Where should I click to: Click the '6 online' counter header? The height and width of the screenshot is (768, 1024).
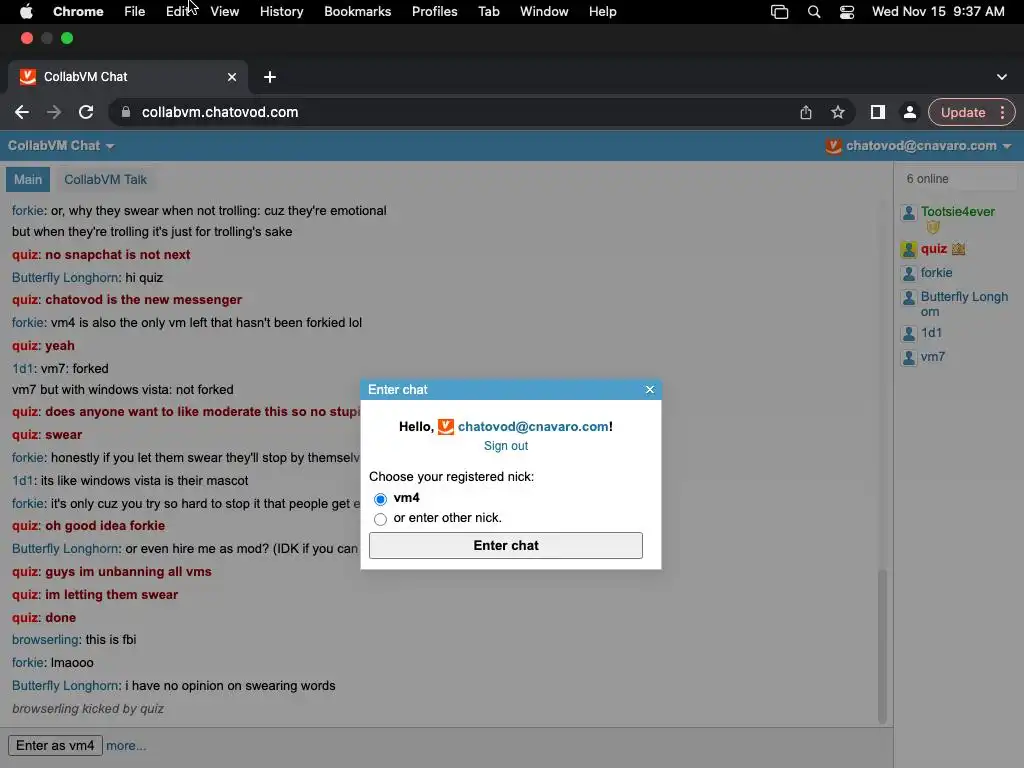pos(927,179)
